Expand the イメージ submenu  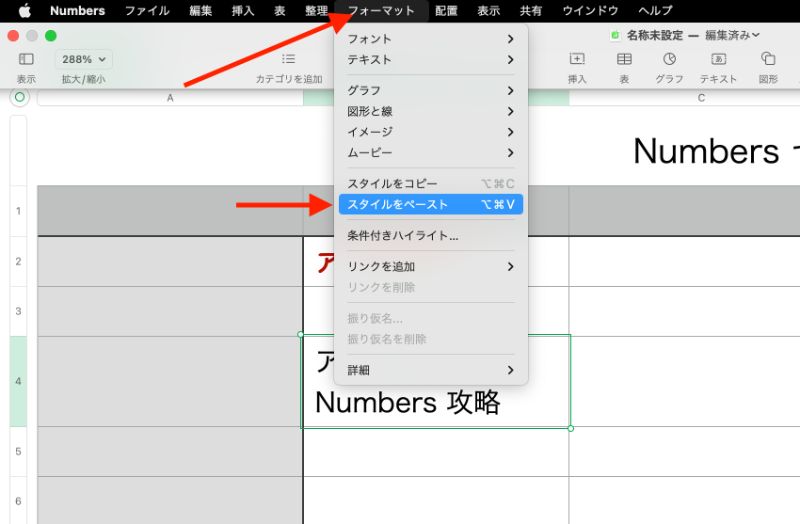(x=431, y=132)
